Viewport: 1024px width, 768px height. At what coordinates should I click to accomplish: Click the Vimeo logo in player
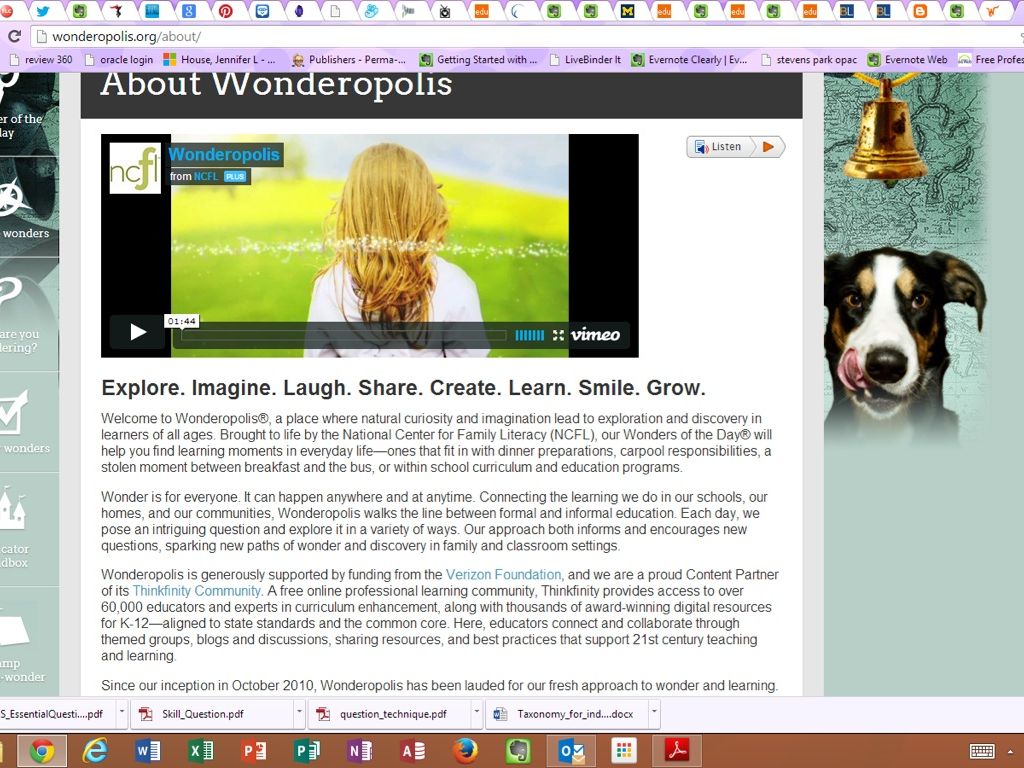click(x=595, y=335)
